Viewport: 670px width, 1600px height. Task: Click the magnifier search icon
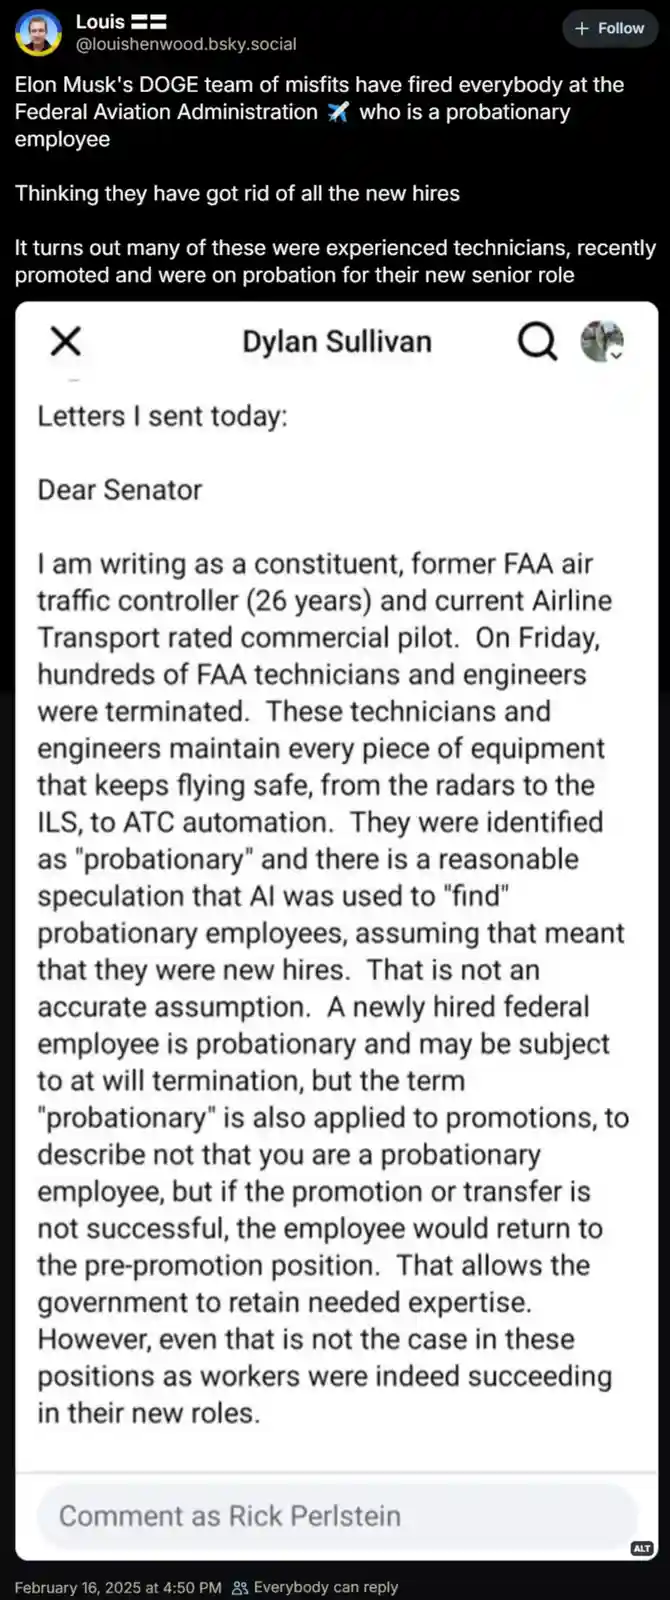(x=537, y=342)
